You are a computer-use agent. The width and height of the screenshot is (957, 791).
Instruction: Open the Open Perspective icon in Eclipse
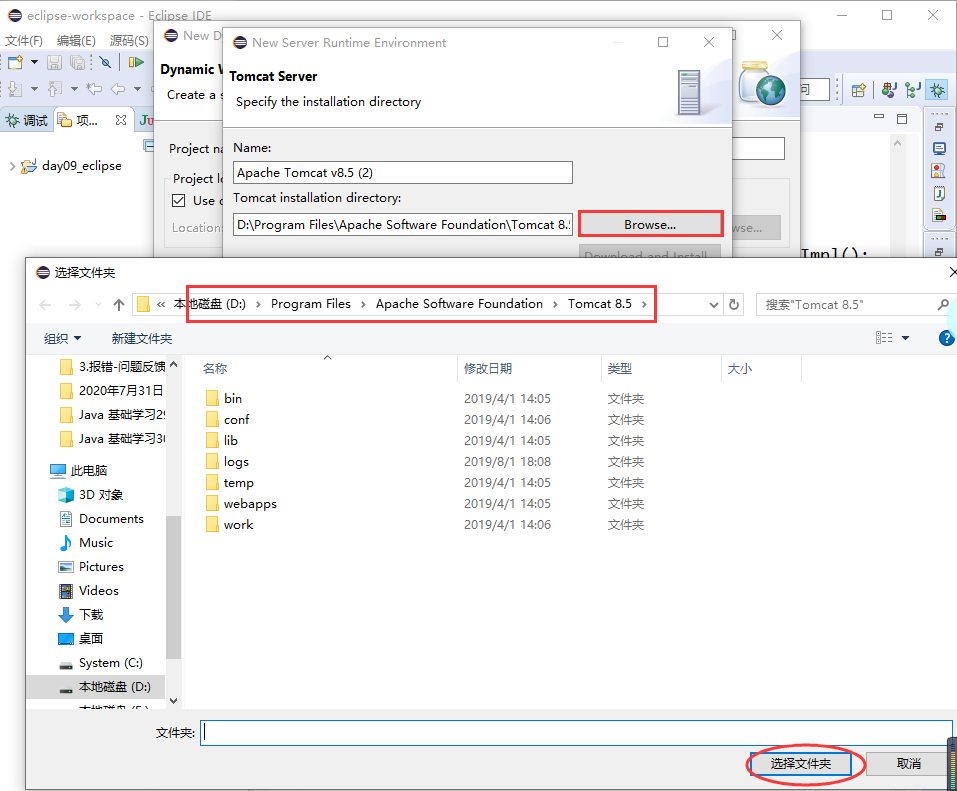point(859,90)
